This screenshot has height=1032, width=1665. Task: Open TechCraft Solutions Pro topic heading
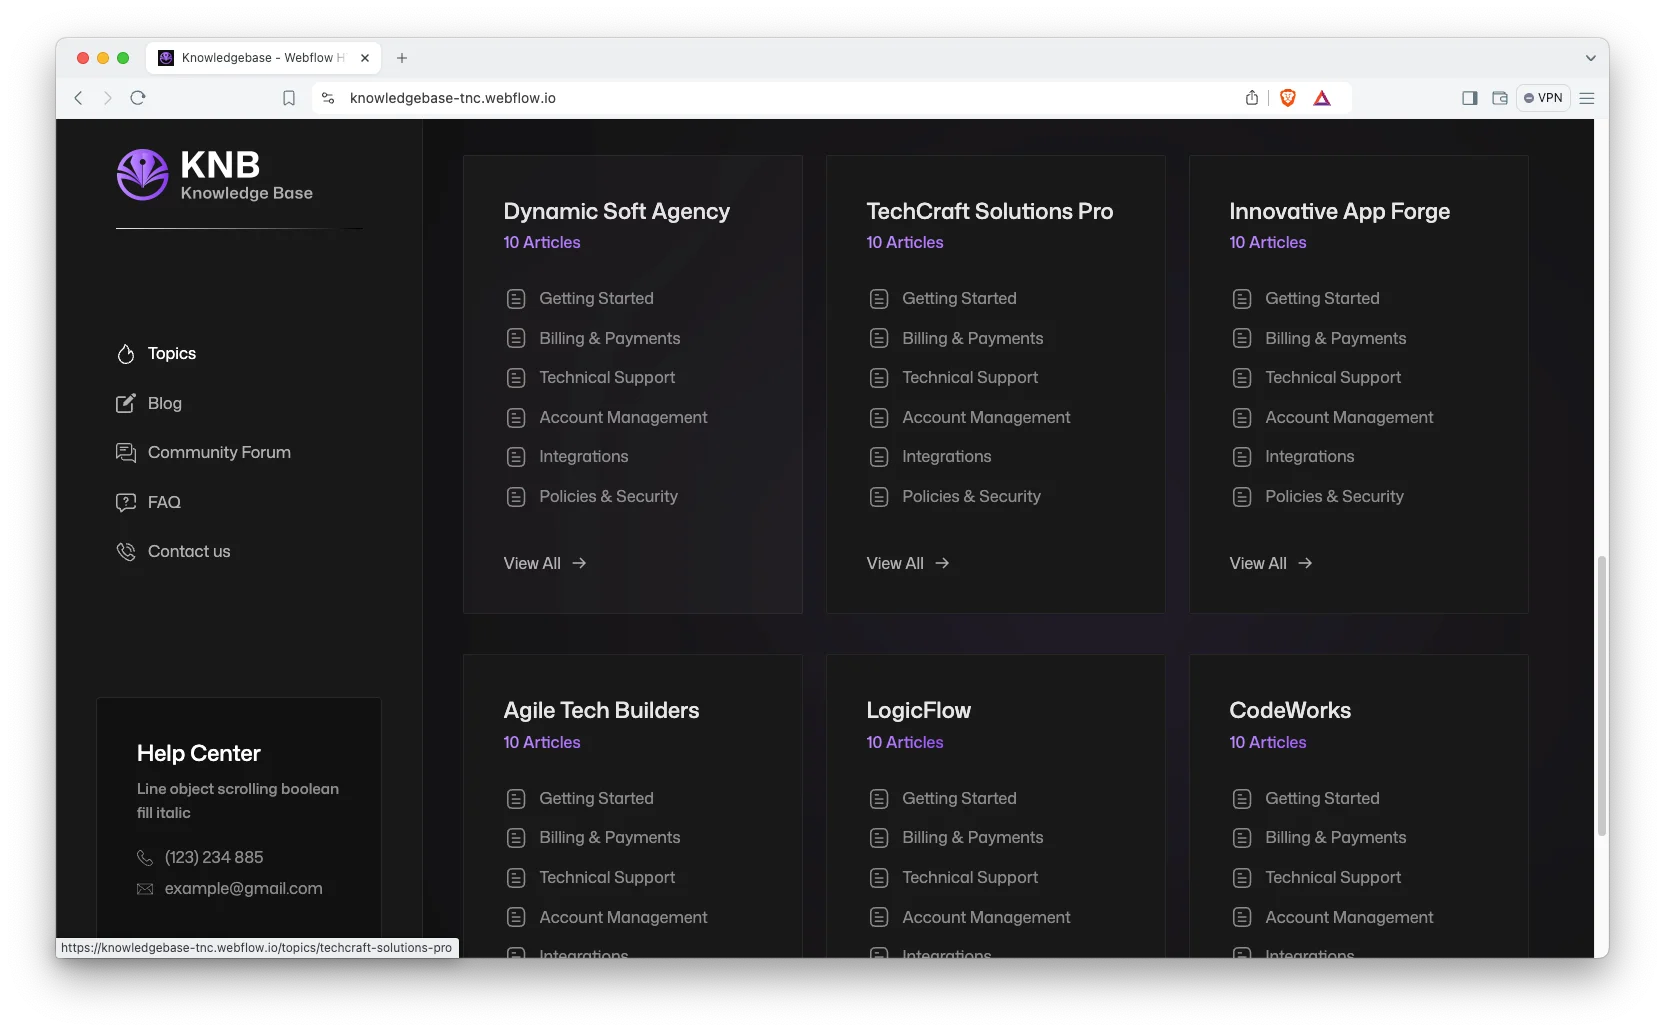pos(989,211)
